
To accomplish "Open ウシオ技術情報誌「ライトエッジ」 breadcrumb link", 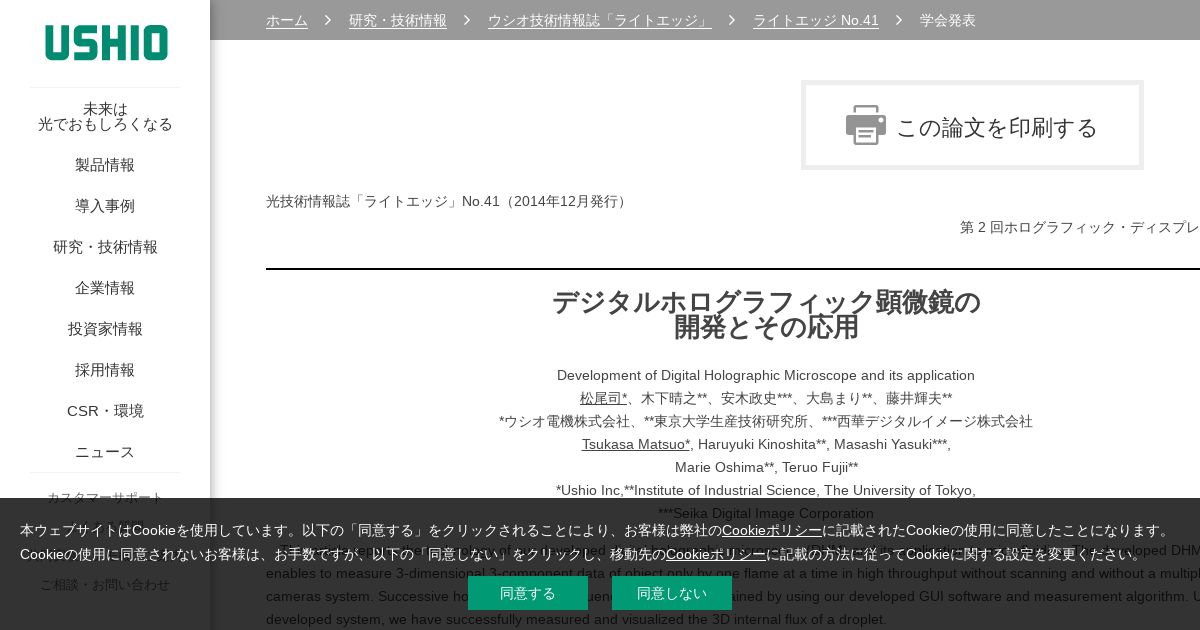I will pyautogui.click(x=600, y=20).
